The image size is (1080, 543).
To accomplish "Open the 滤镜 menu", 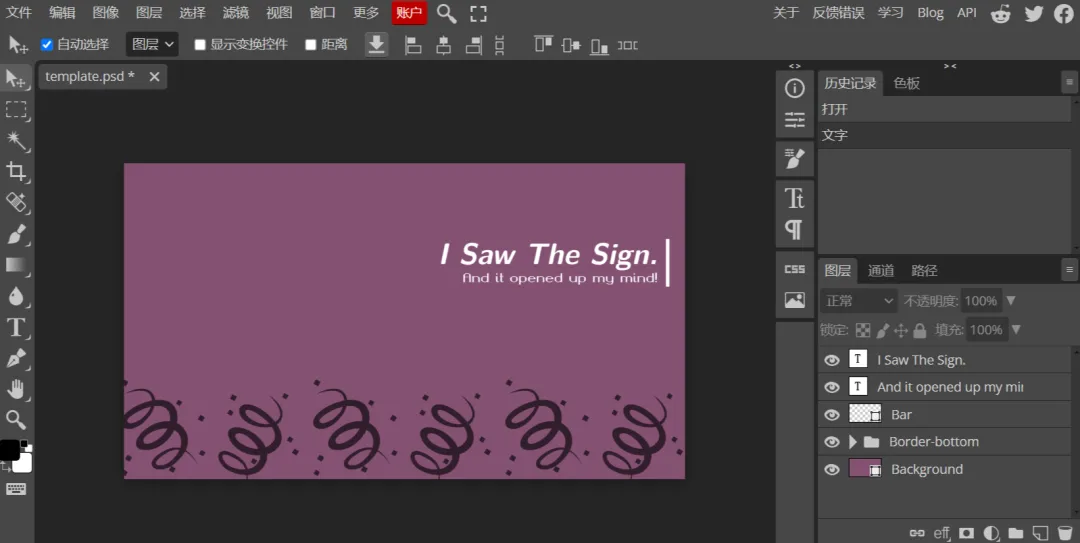I will (236, 12).
